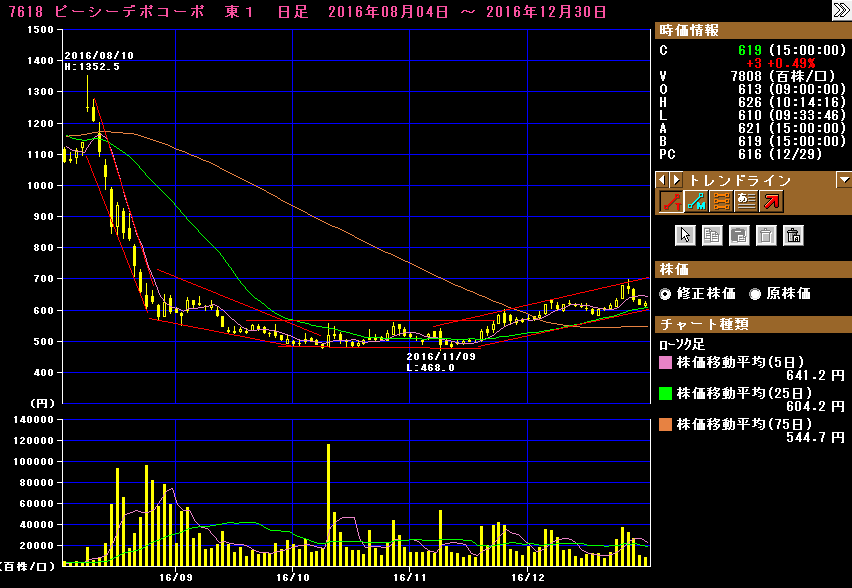Go to next drawing tool set arrow

tap(676, 181)
